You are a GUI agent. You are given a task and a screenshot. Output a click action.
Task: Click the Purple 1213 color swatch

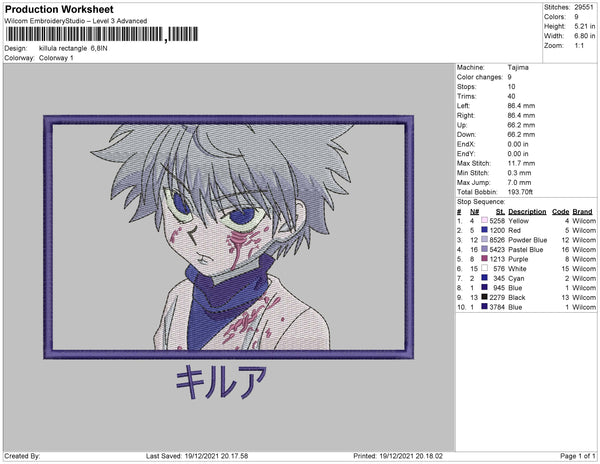(x=484, y=259)
